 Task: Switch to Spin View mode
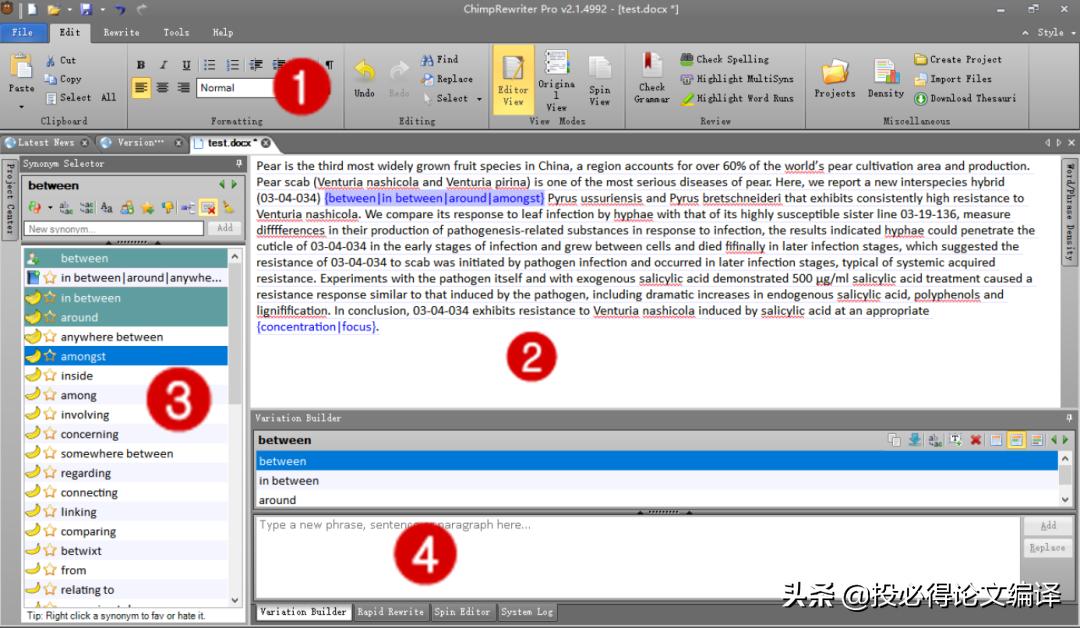[x=599, y=70]
